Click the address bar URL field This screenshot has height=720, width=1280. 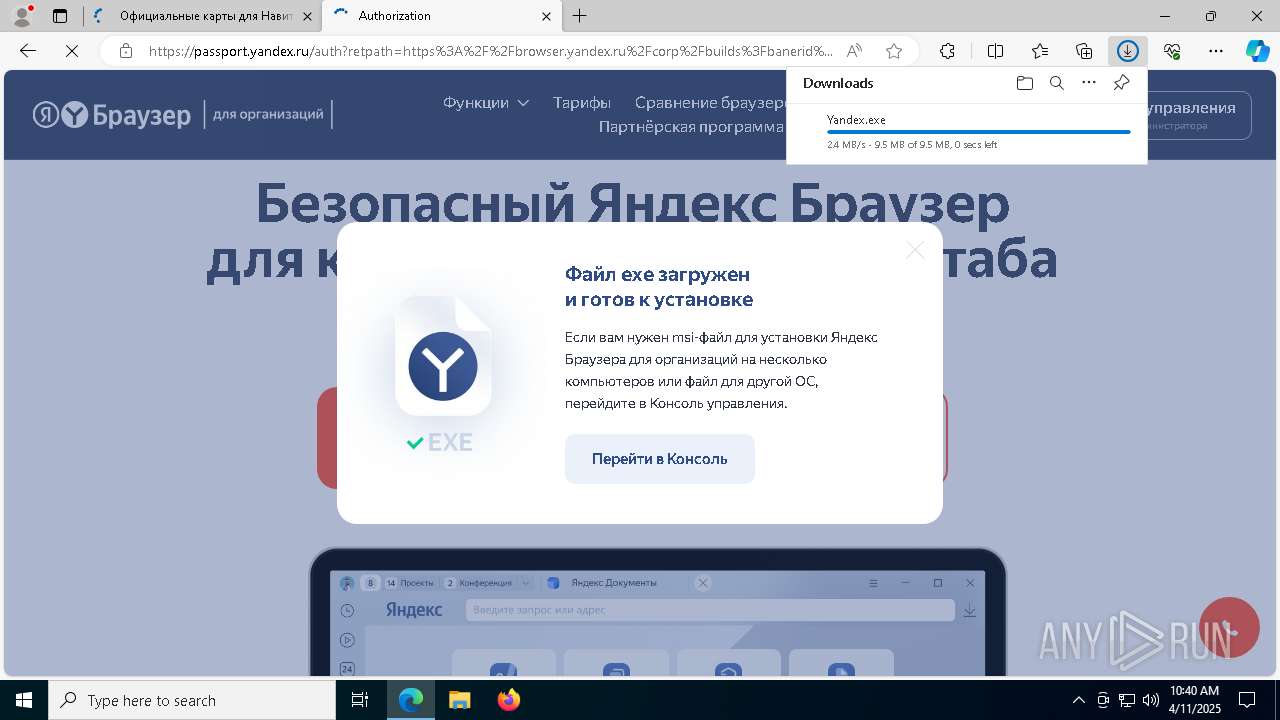(x=490, y=51)
